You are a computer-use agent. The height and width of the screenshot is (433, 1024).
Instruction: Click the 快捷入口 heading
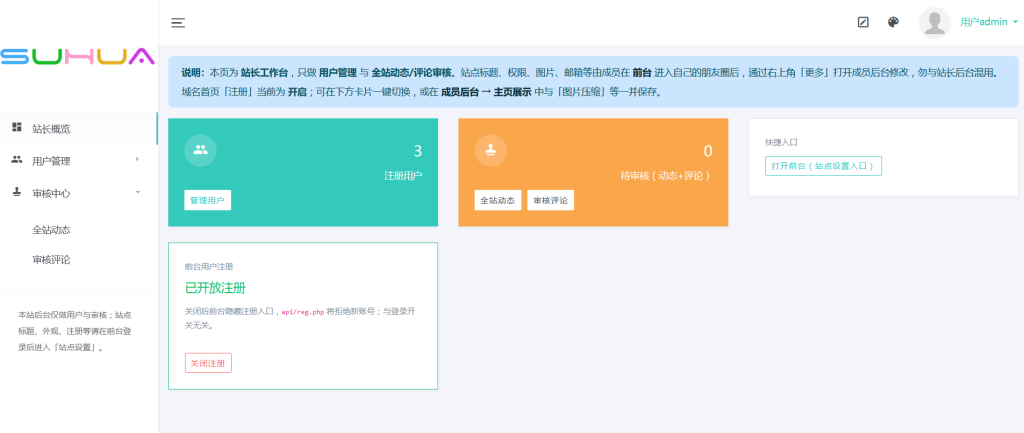(x=782, y=142)
